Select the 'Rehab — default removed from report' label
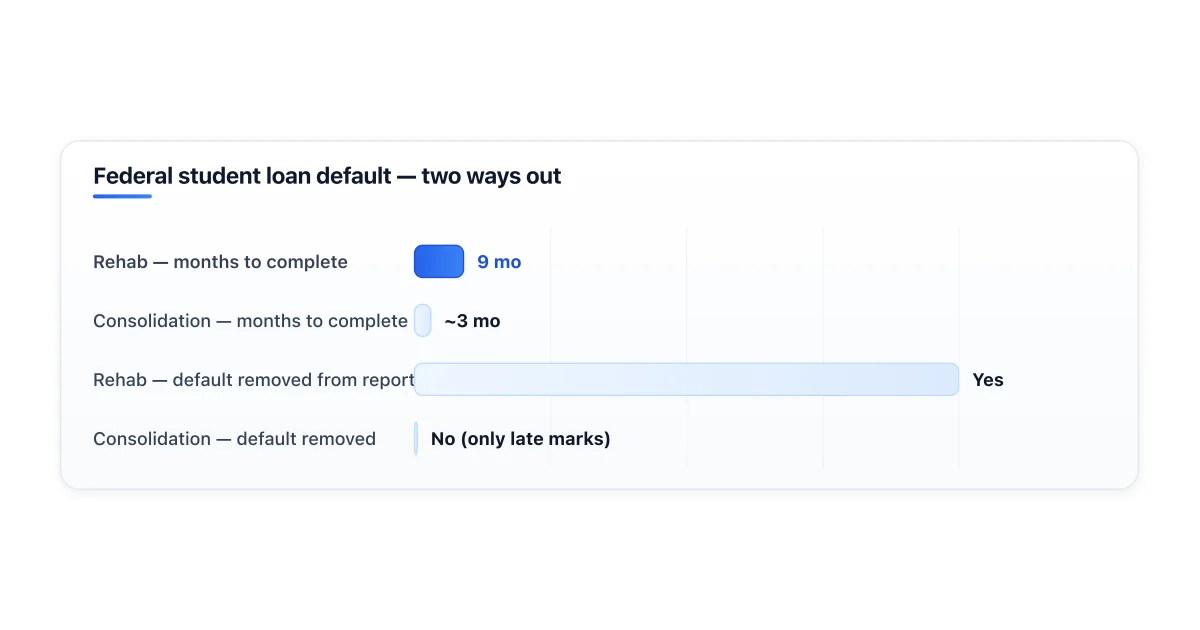 coord(254,380)
